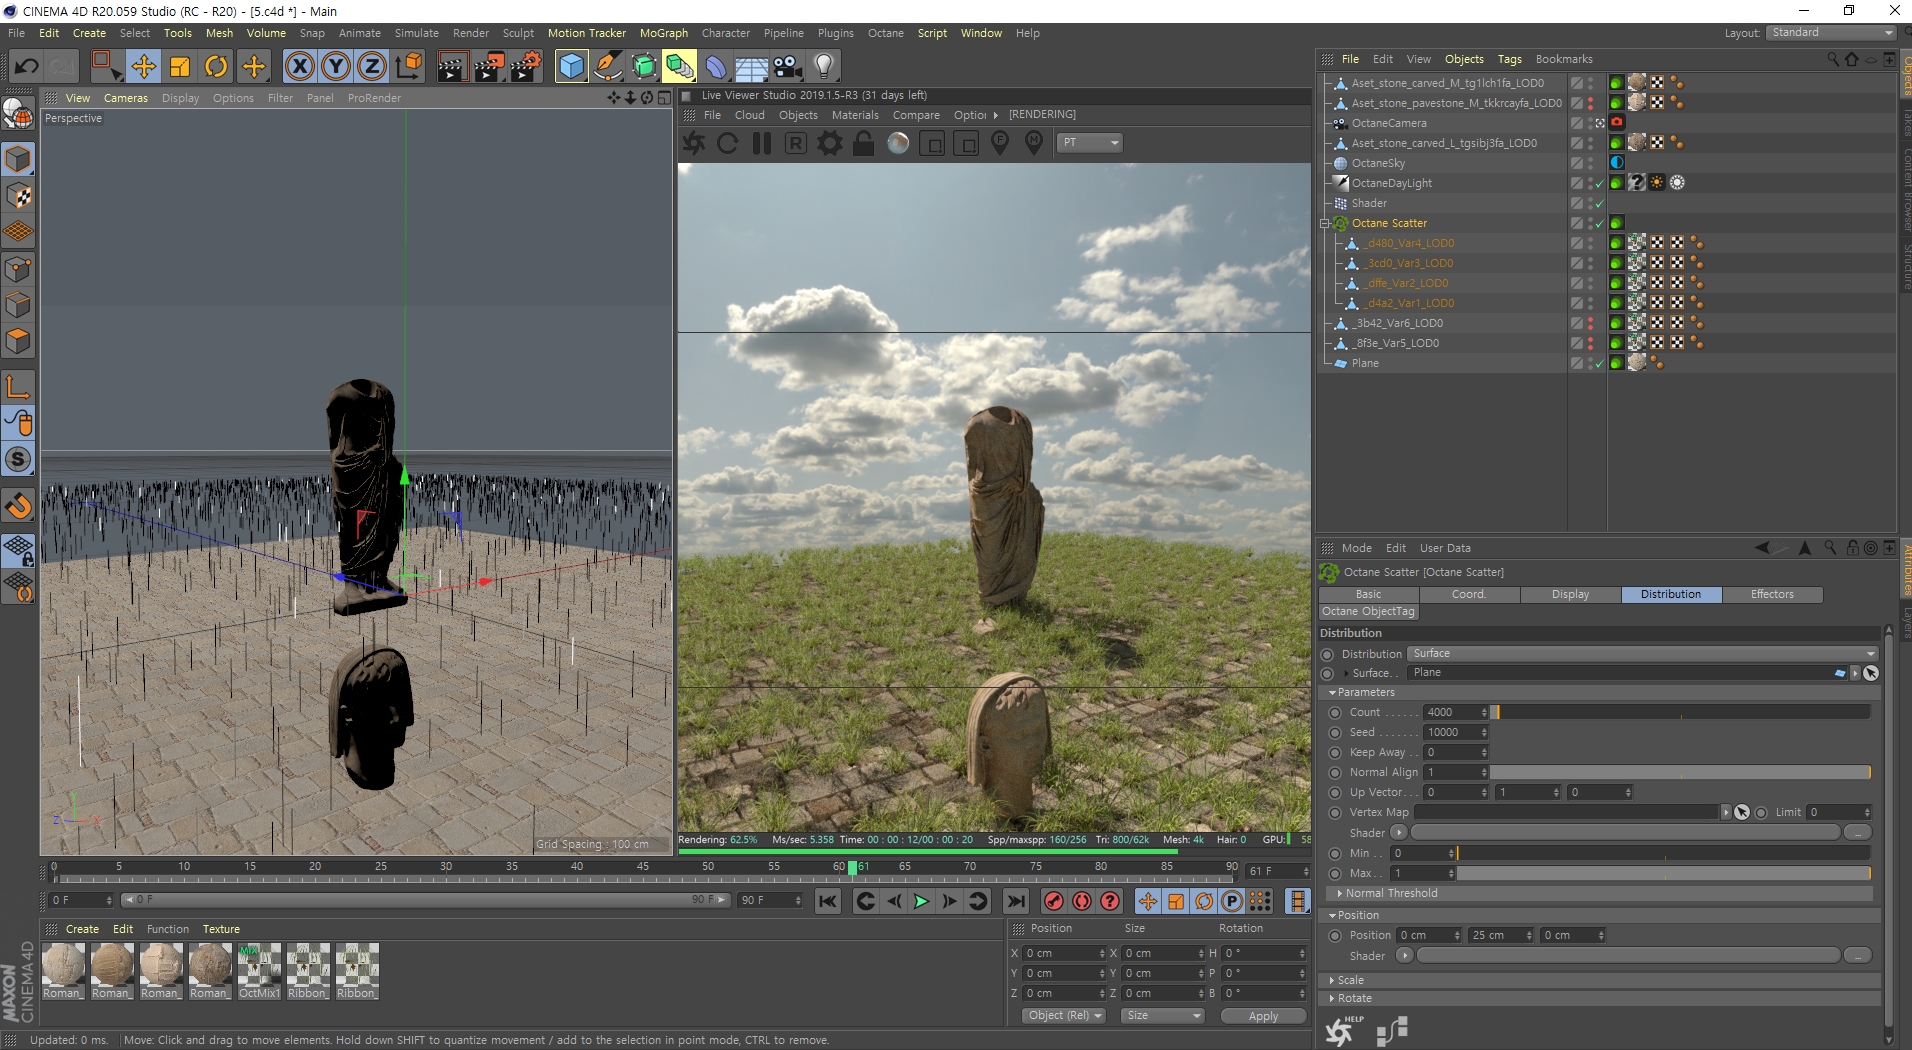Toggle the X axis lock

(x=299, y=67)
